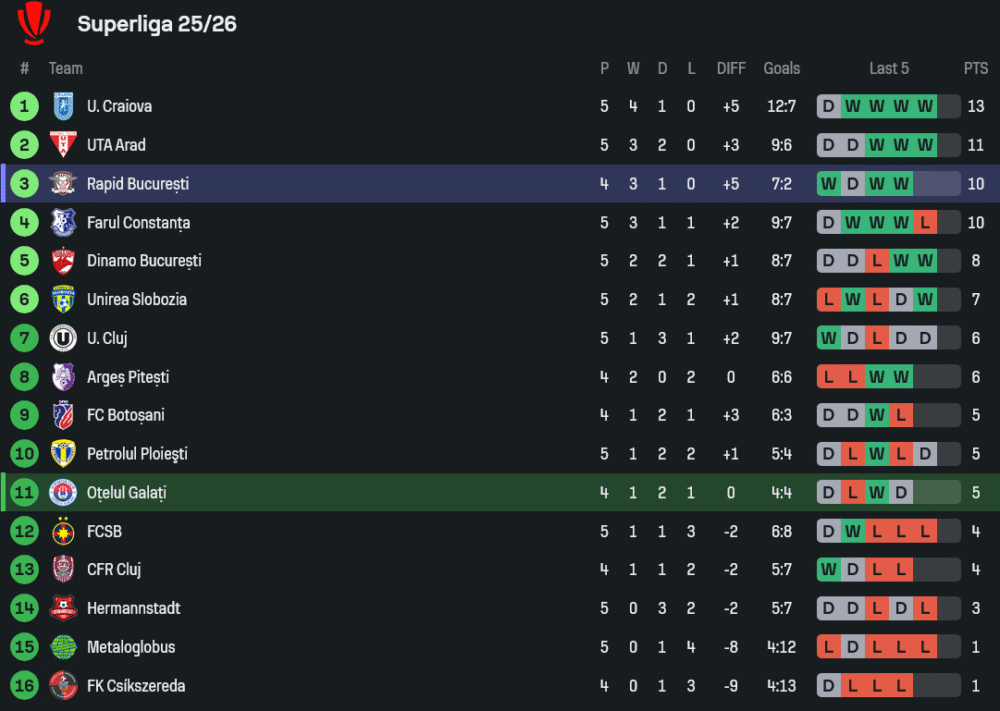The width and height of the screenshot is (1000, 711).
Task: Click the Dinamo București club crest
Action: click(x=63, y=261)
